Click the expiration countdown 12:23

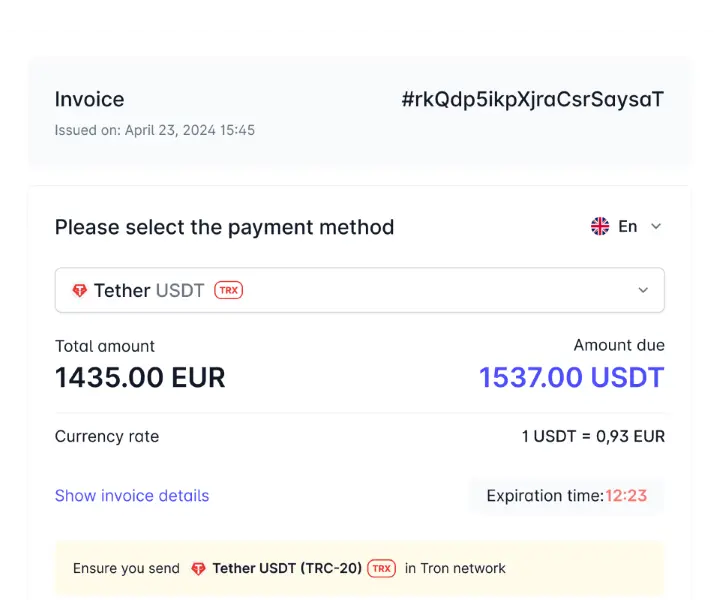pyautogui.click(x=626, y=495)
